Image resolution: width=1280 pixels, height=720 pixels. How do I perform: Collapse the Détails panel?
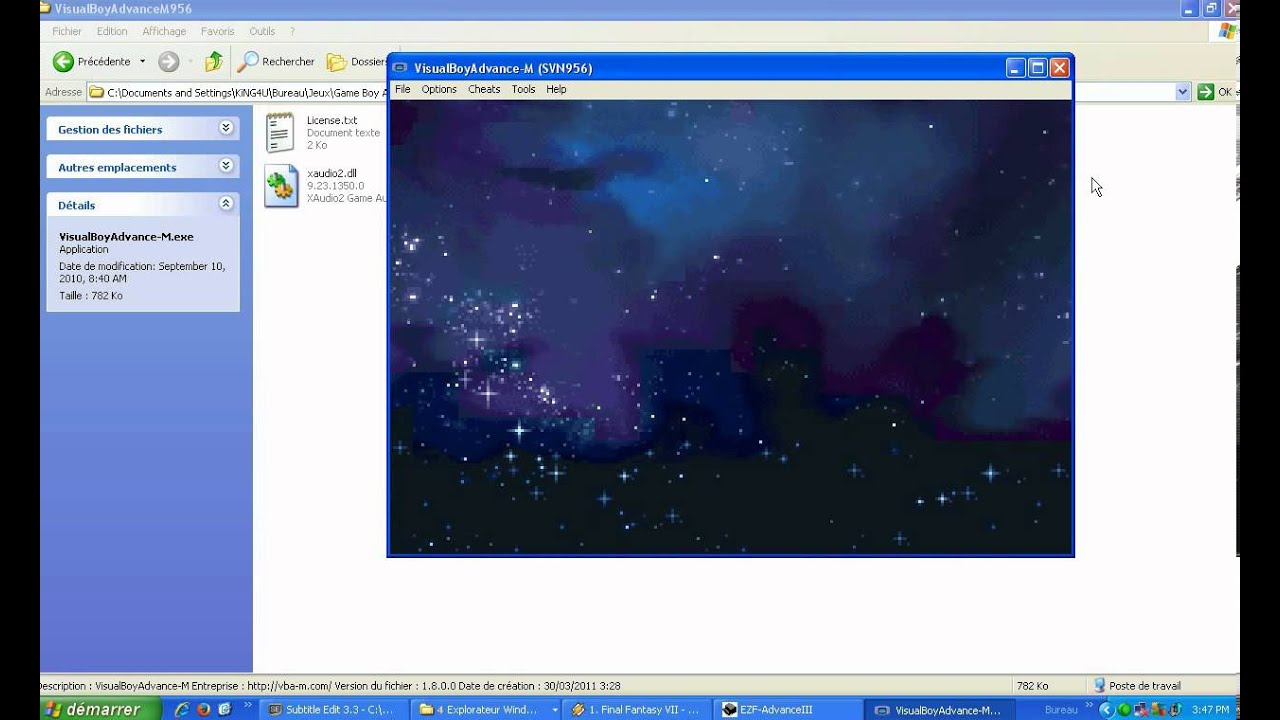(x=226, y=204)
